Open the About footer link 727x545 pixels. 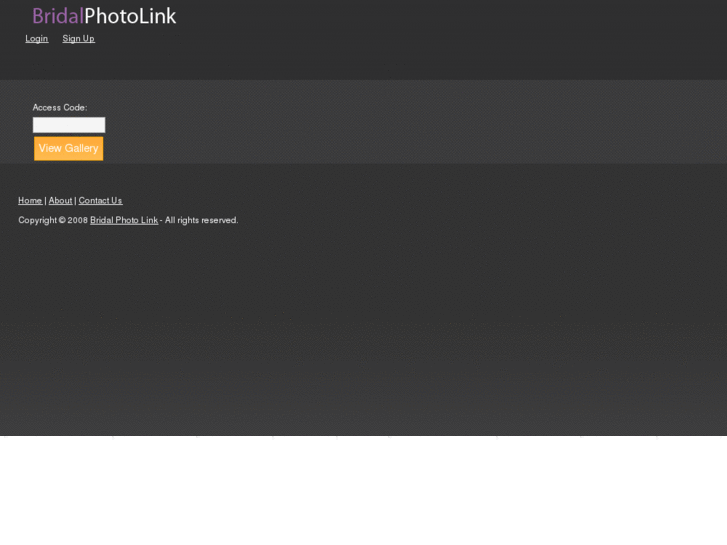pyautogui.click(x=60, y=201)
